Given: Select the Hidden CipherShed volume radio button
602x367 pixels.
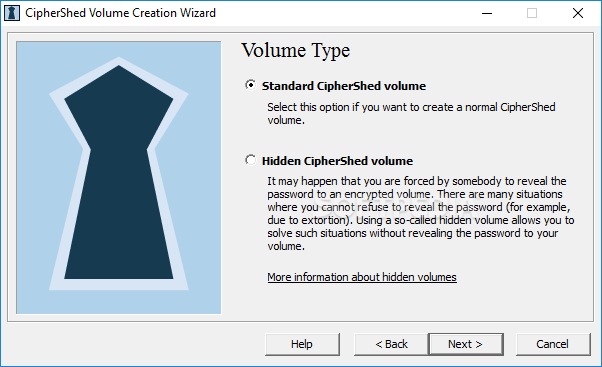Looking at the screenshot, I should coord(251,160).
